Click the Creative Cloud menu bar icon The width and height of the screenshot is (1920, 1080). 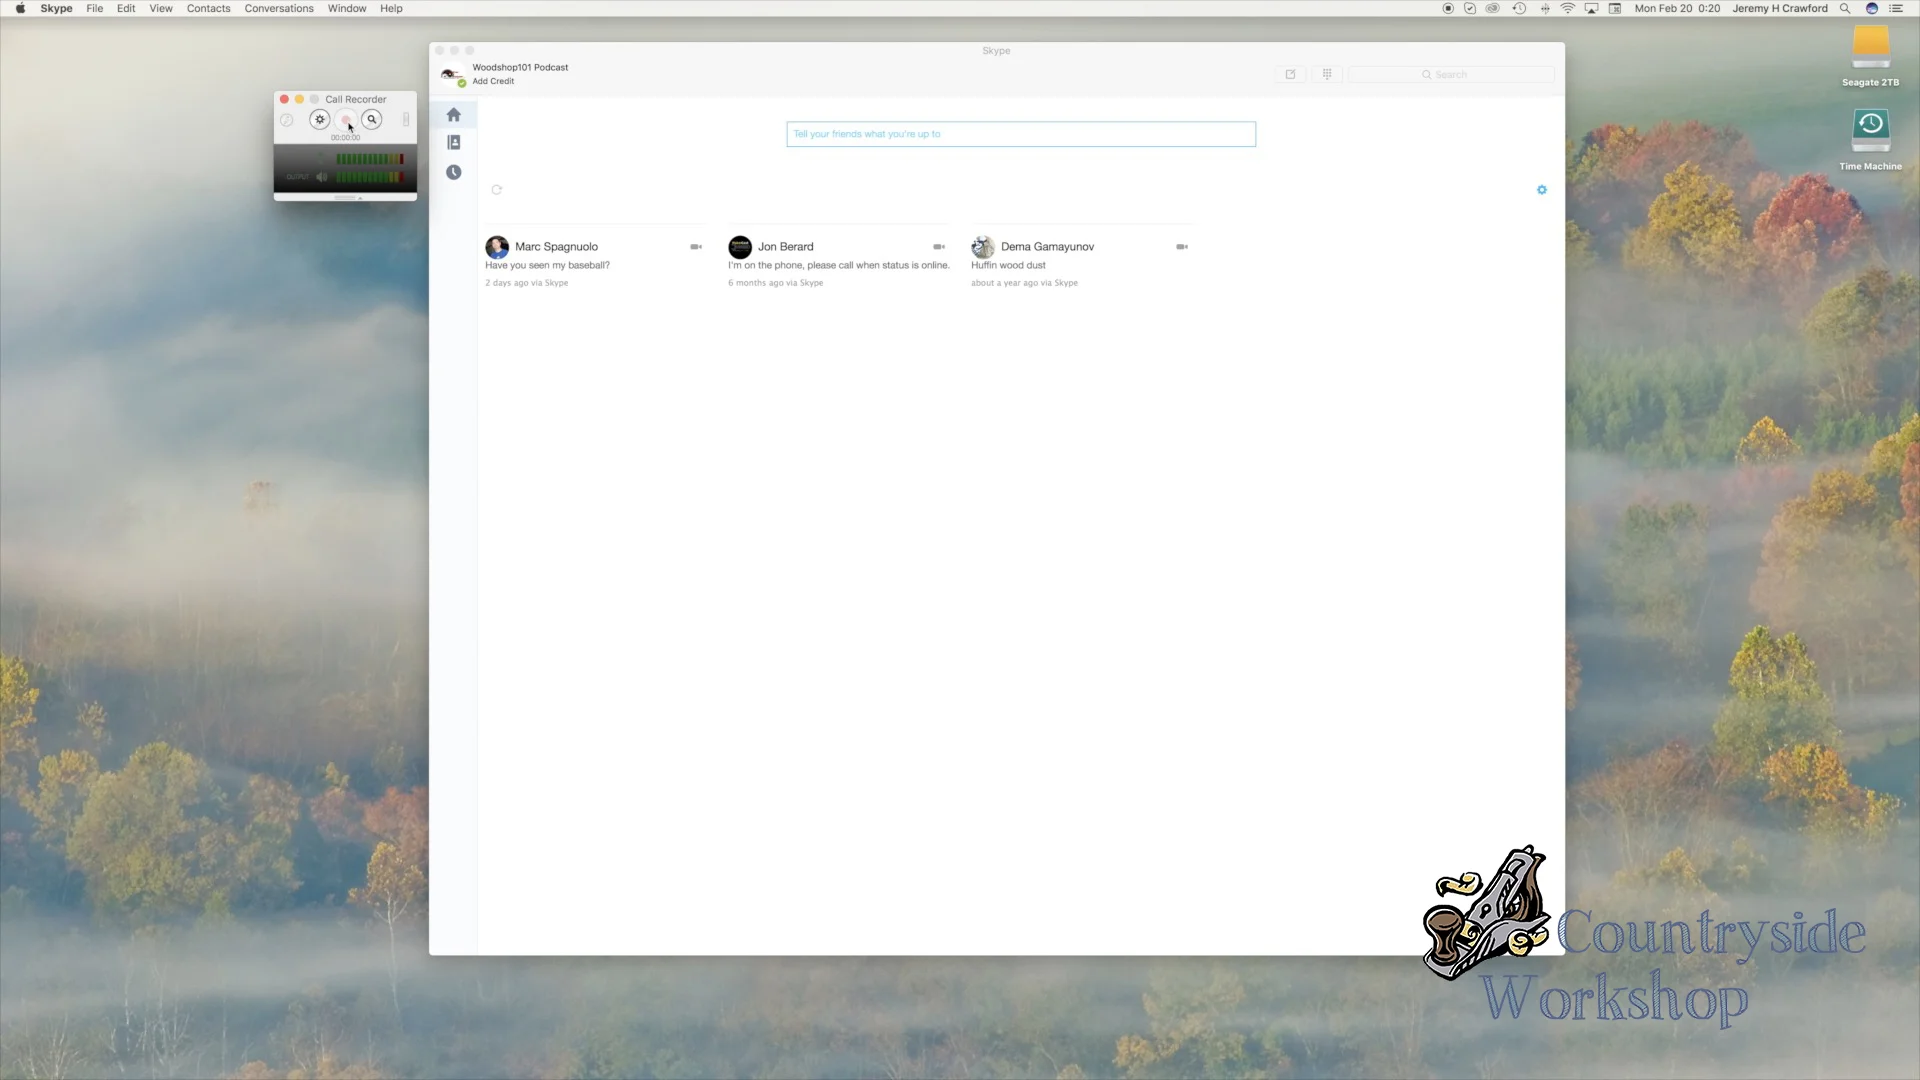click(1493, 8)
